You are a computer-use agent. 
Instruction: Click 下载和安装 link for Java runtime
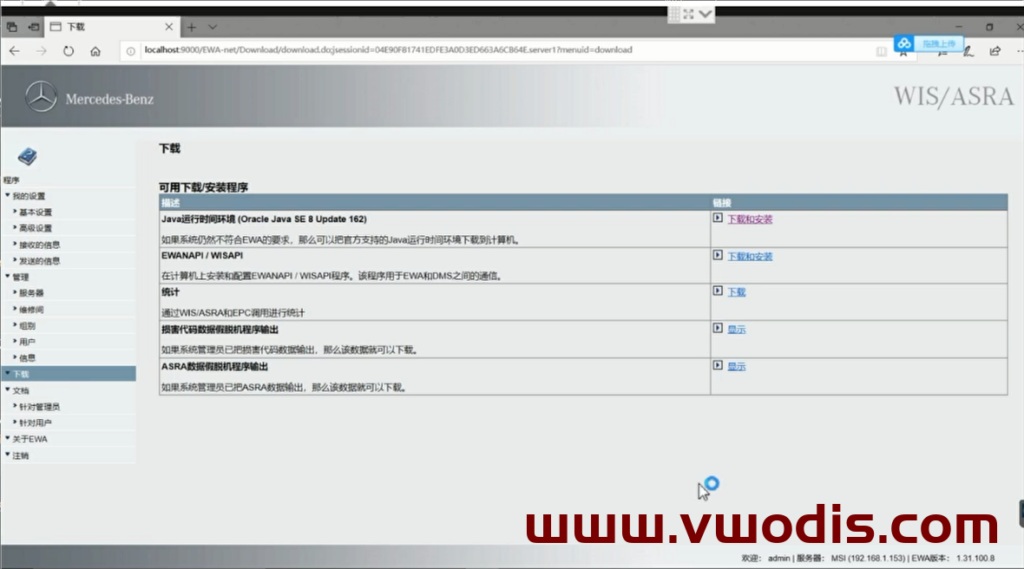pos(750,219)
